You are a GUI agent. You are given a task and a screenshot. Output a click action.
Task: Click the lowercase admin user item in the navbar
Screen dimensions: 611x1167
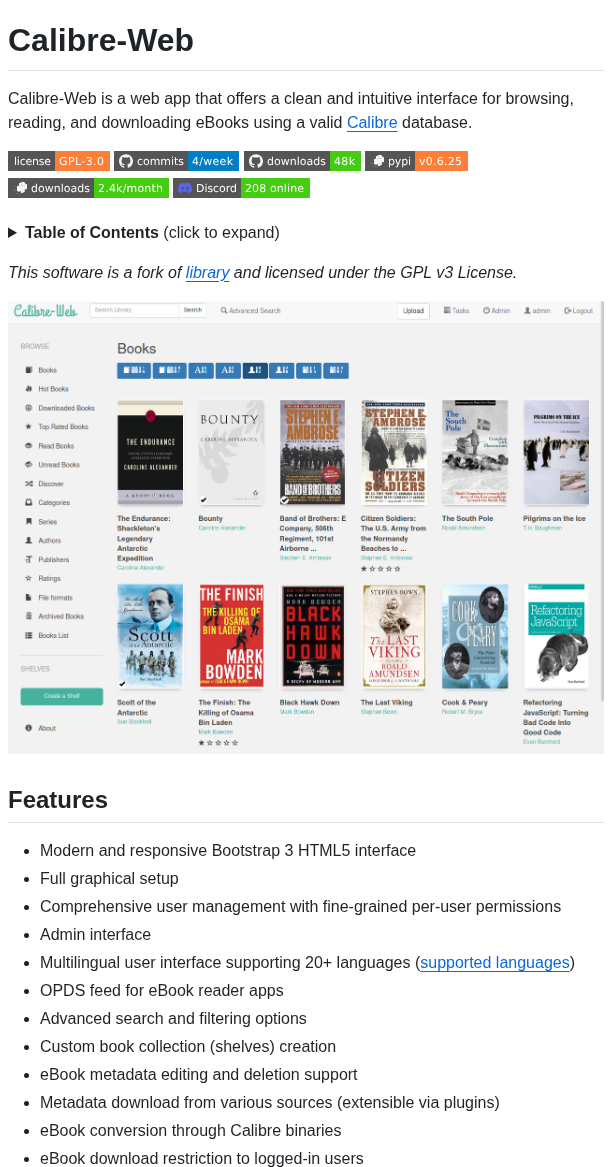point(537,310)
